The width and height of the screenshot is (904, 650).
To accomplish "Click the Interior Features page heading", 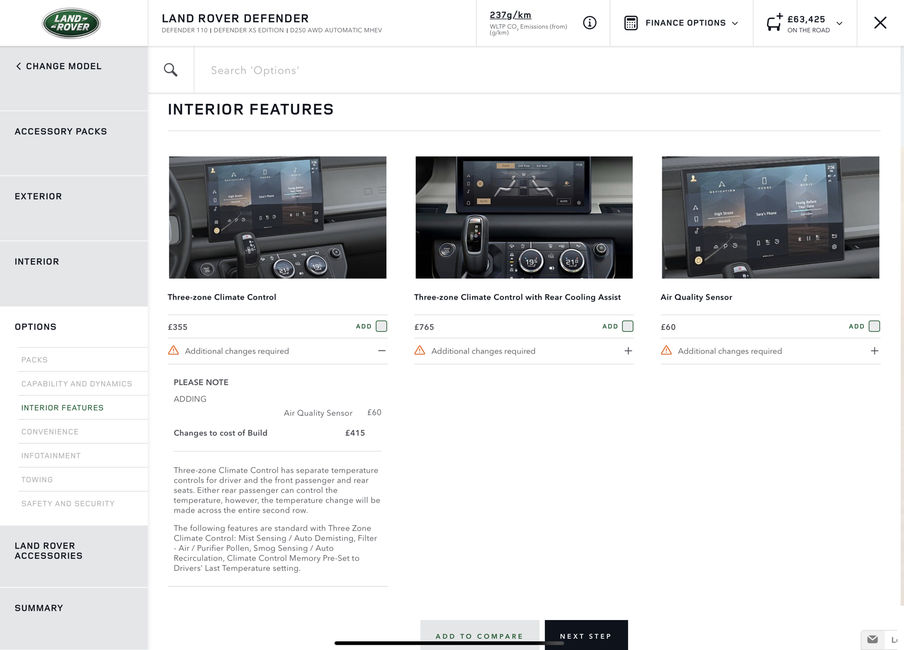I will (251, 110).
